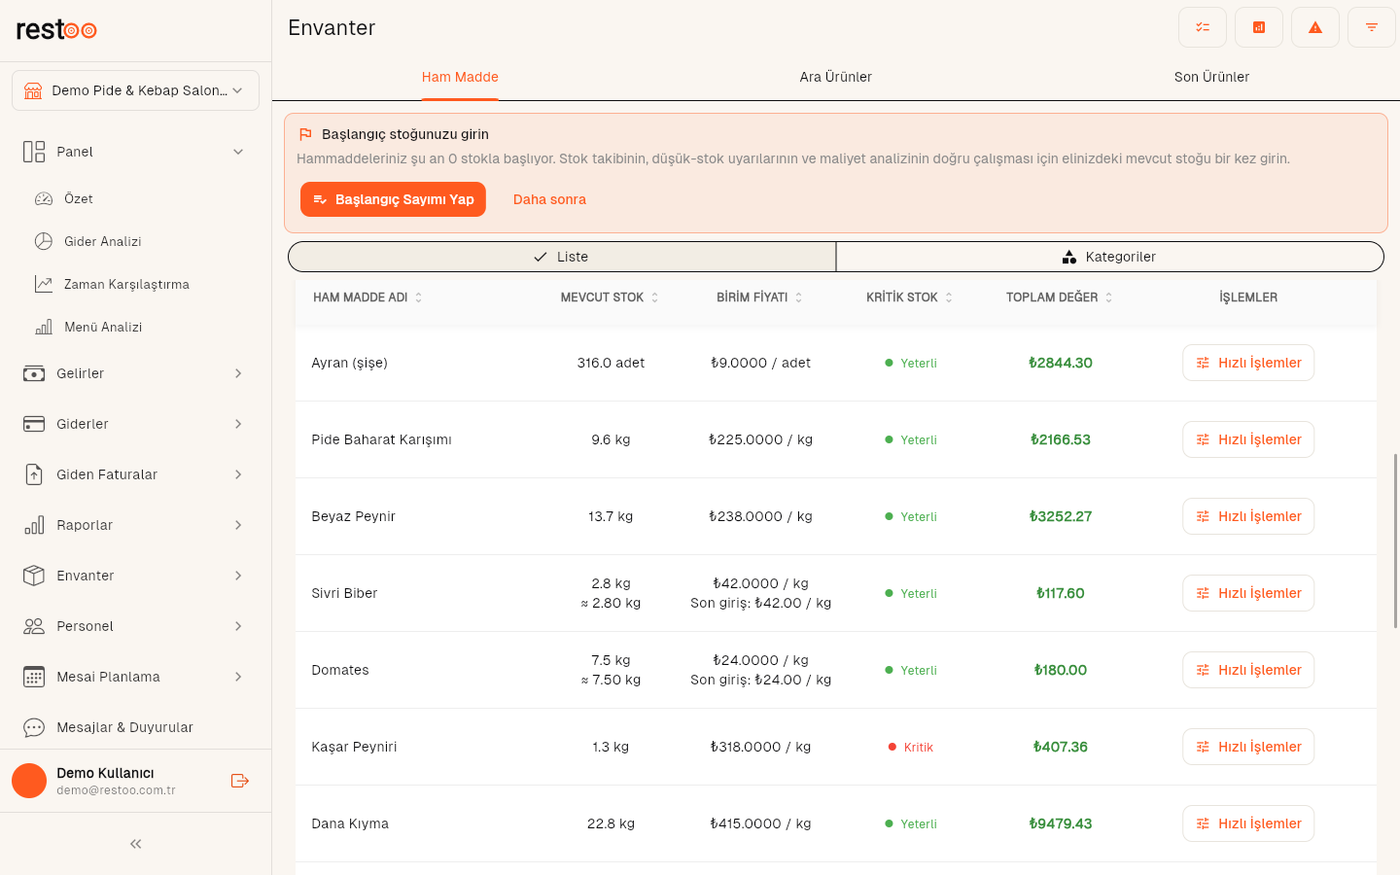Open Gider Analizi in the sidebar

pos(102,242)
